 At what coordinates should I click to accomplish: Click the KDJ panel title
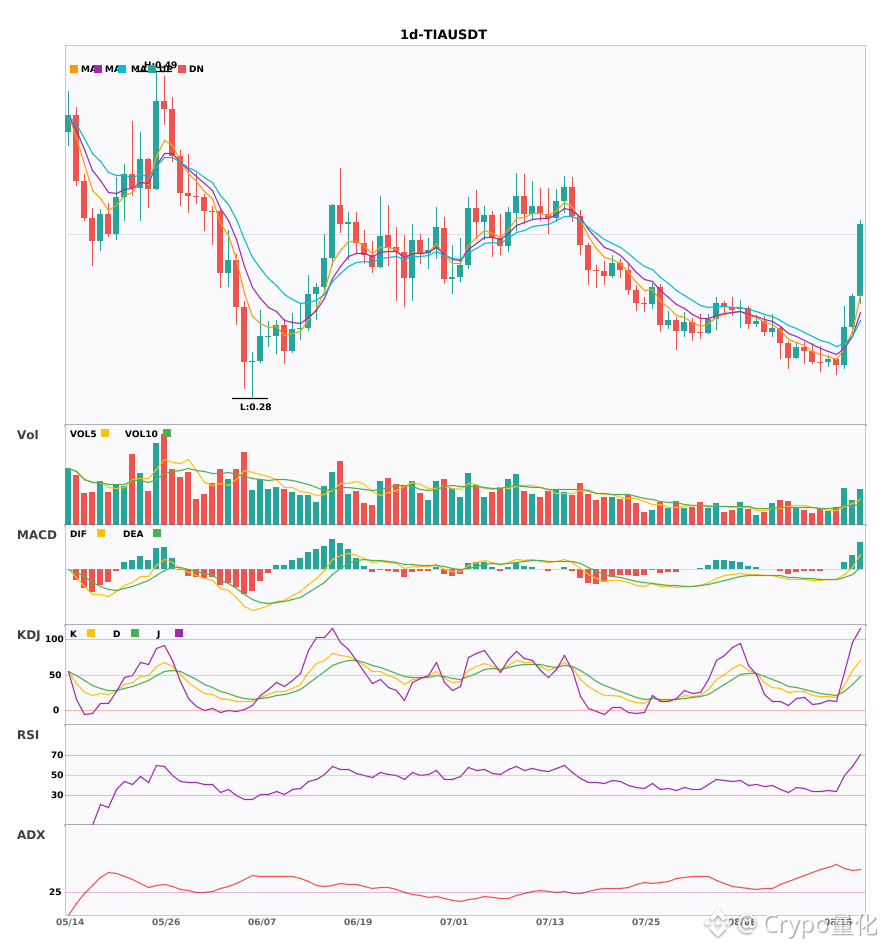(x=28, y=635)
